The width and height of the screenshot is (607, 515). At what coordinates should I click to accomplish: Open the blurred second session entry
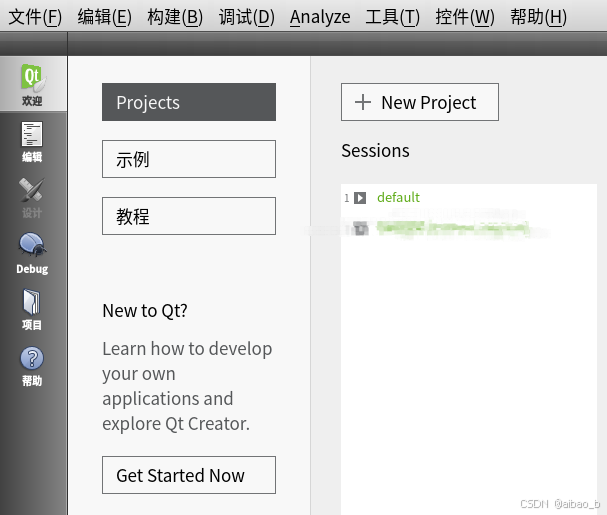[453, 228]
